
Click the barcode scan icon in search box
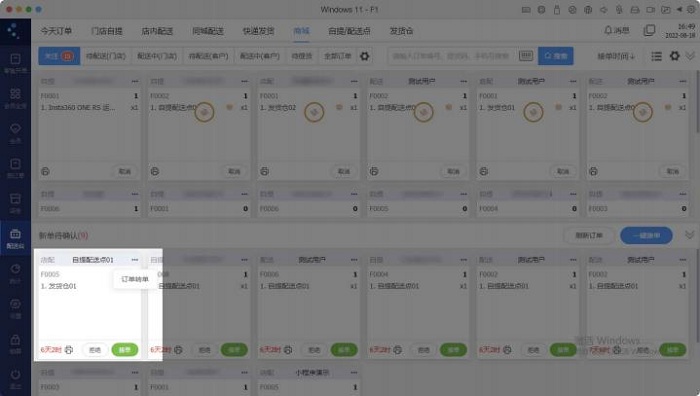[526, 56]
